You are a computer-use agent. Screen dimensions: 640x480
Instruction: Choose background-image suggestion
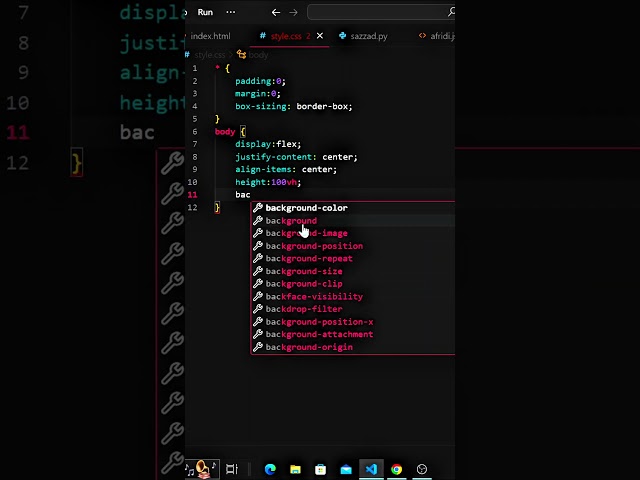(x=353, y=233)
